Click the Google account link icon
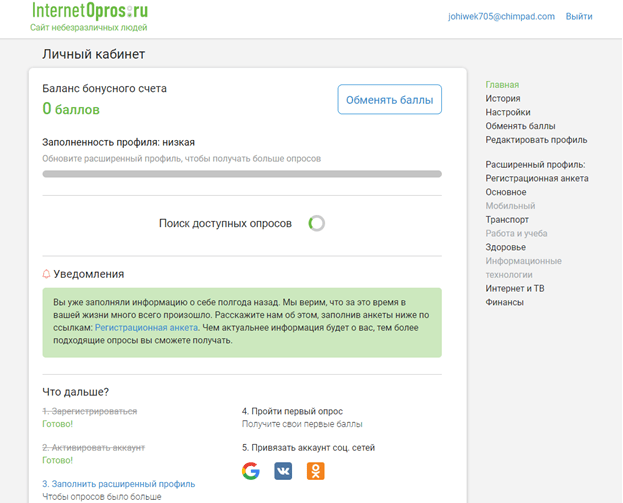623x503 pixels. 251,471
